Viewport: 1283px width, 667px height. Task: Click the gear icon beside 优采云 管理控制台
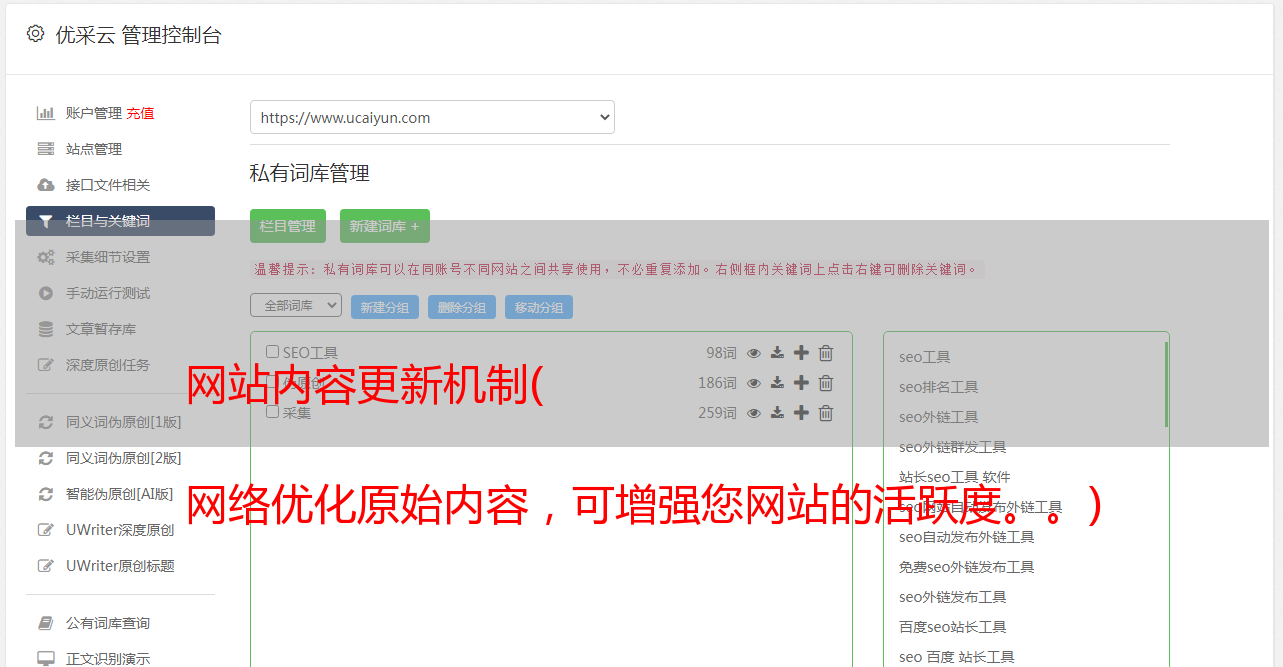(36, 34)
